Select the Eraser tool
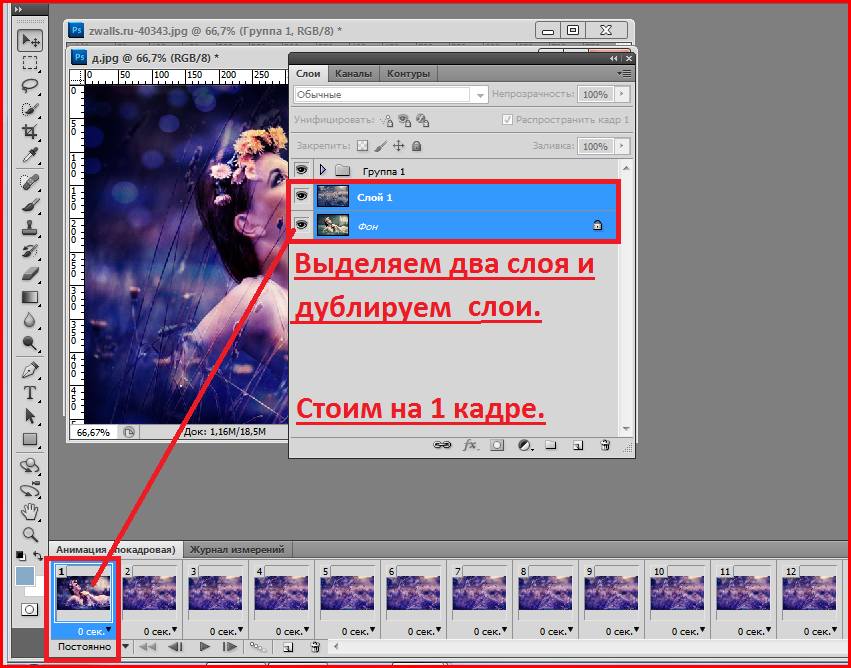Screen dimensions: 851x668 (x=30, y=273)
